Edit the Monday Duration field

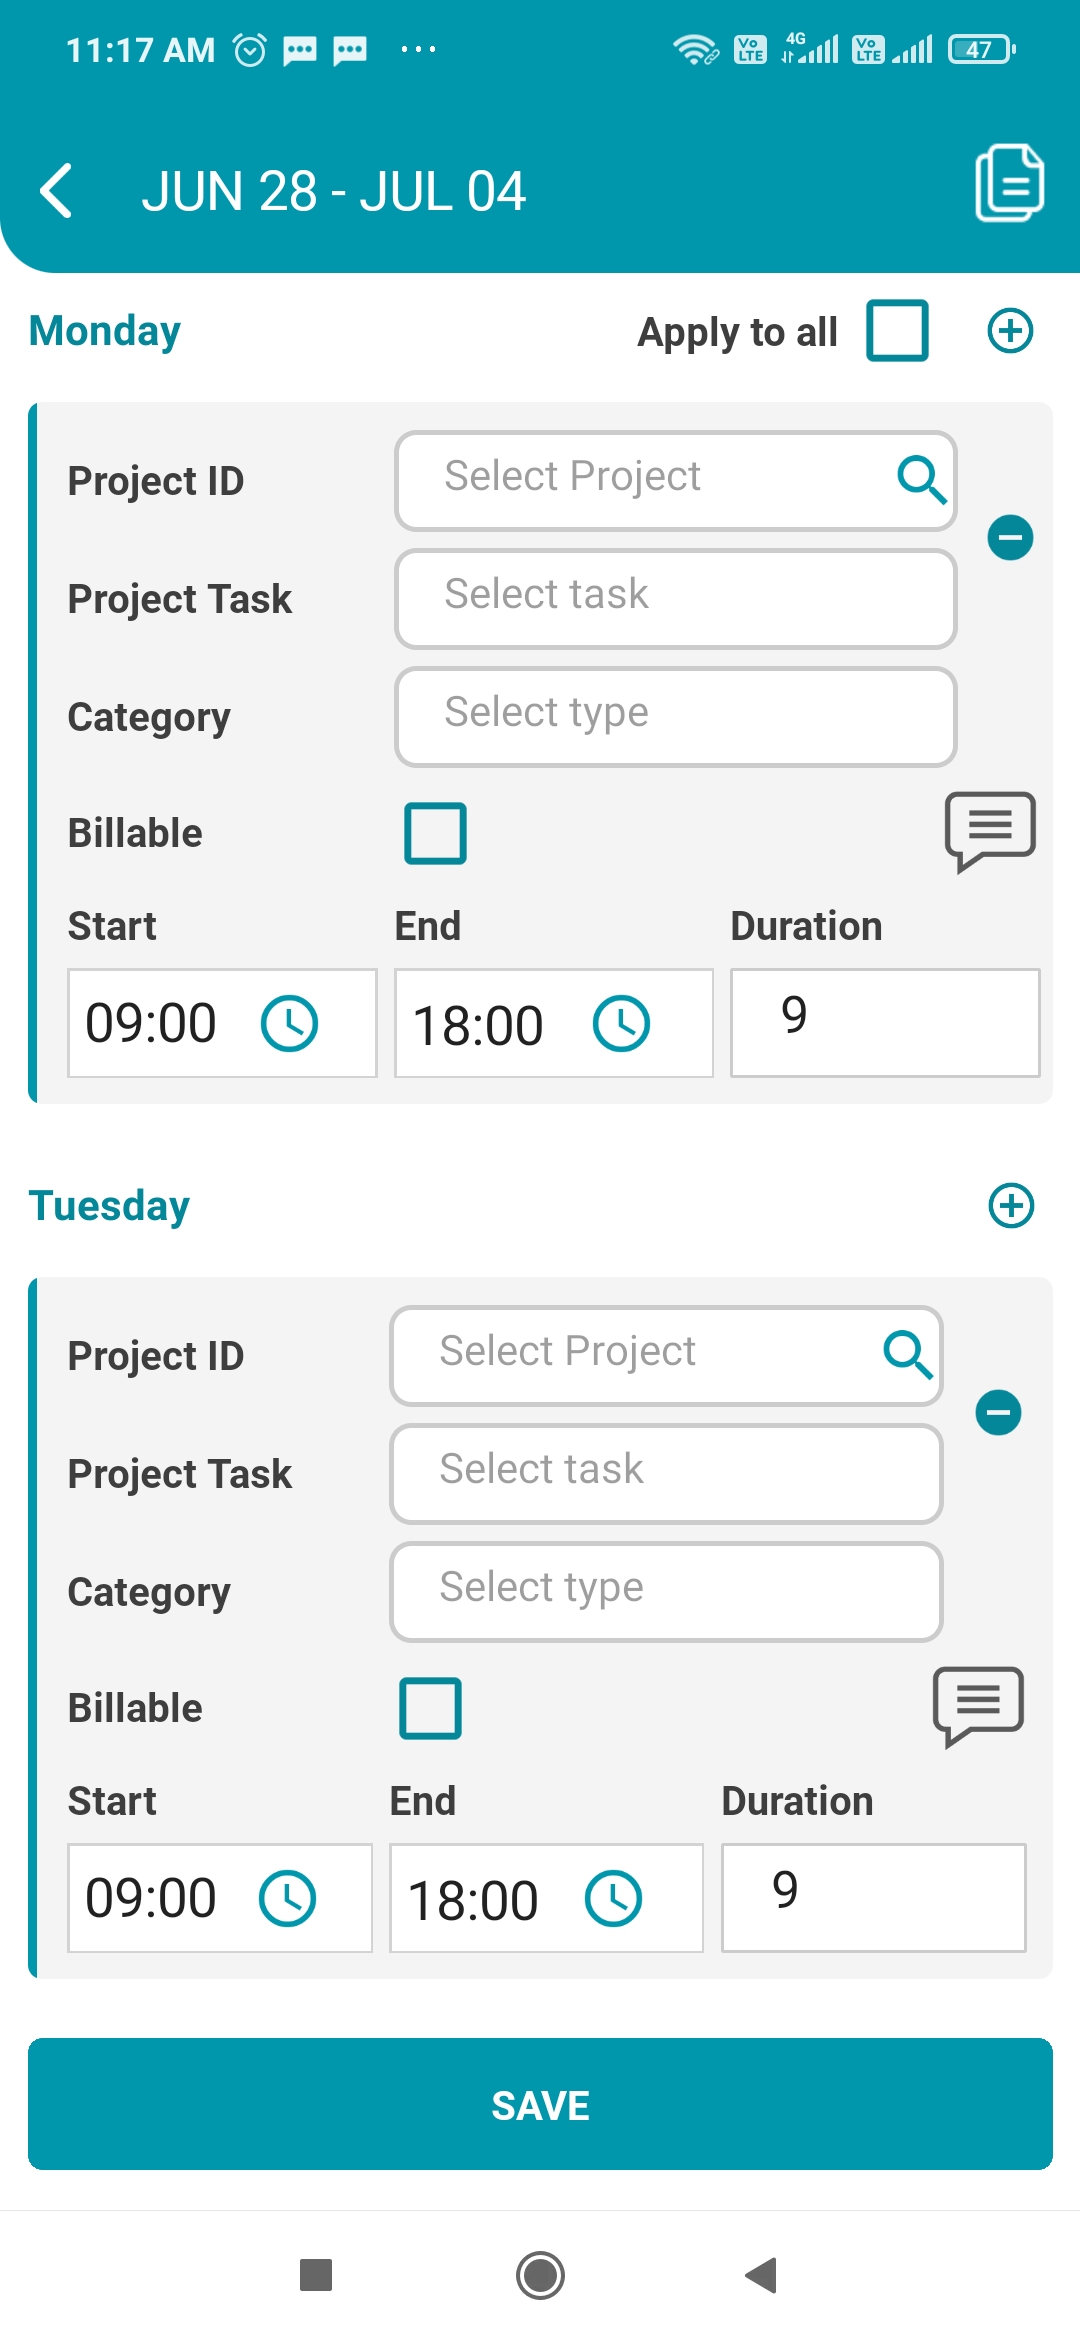[x=885, y=1022]
